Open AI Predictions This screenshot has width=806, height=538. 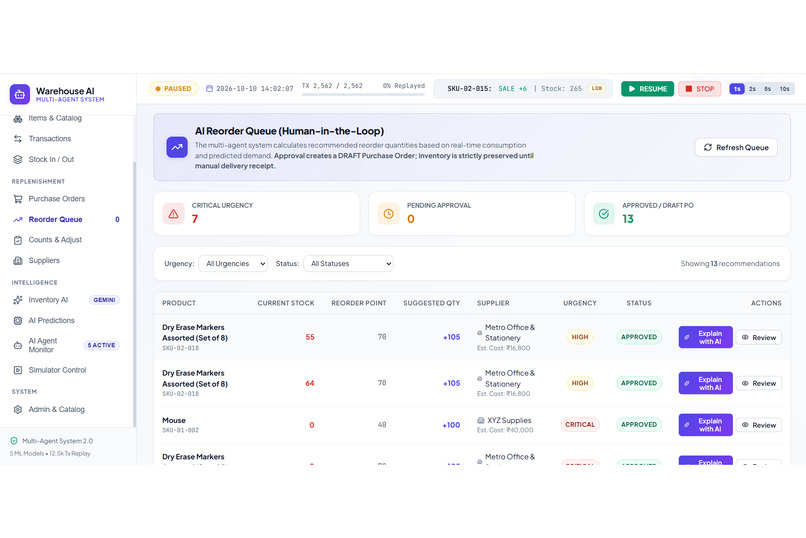click(51, 321)
